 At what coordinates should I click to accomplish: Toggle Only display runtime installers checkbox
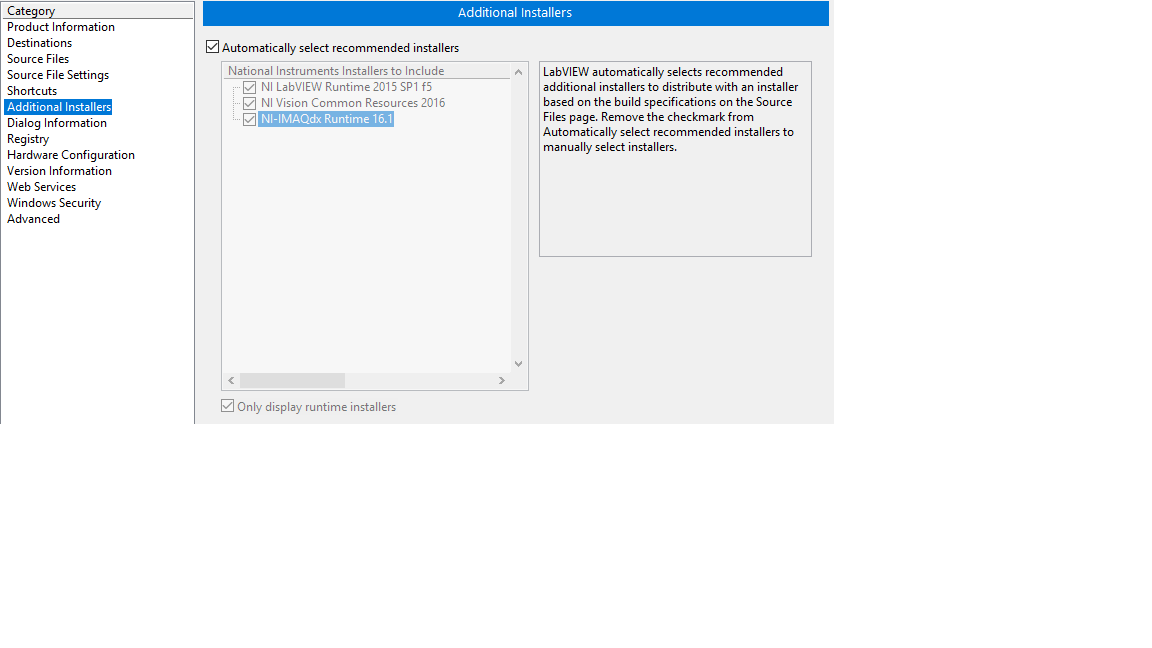pyautogui.click(x=228, y=406)
